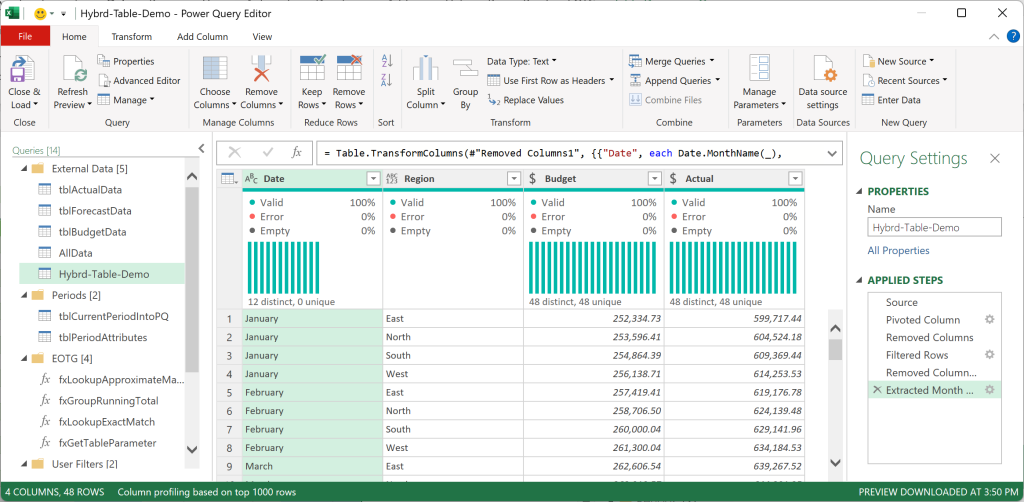Viewport: 1024px width, 502px height.
Task: Click the query Name input field
Action: (x=934, y=227)
